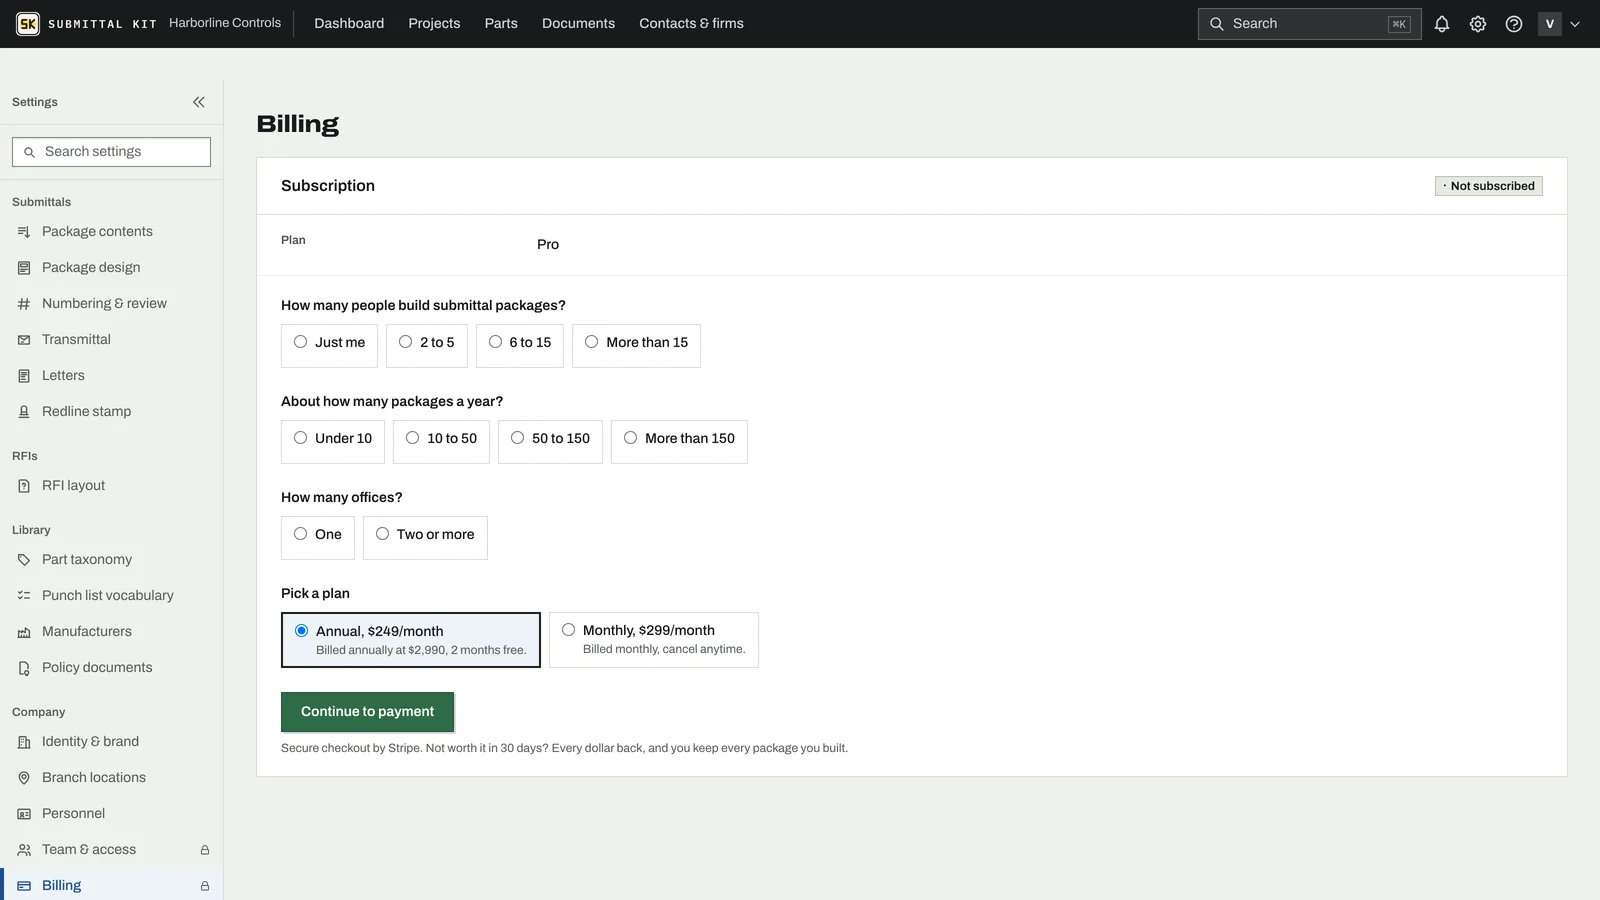This screenshot has width=1600, height=900.
Task: Click the Manufacturers factory icon
Action: (x=24, y=632)
